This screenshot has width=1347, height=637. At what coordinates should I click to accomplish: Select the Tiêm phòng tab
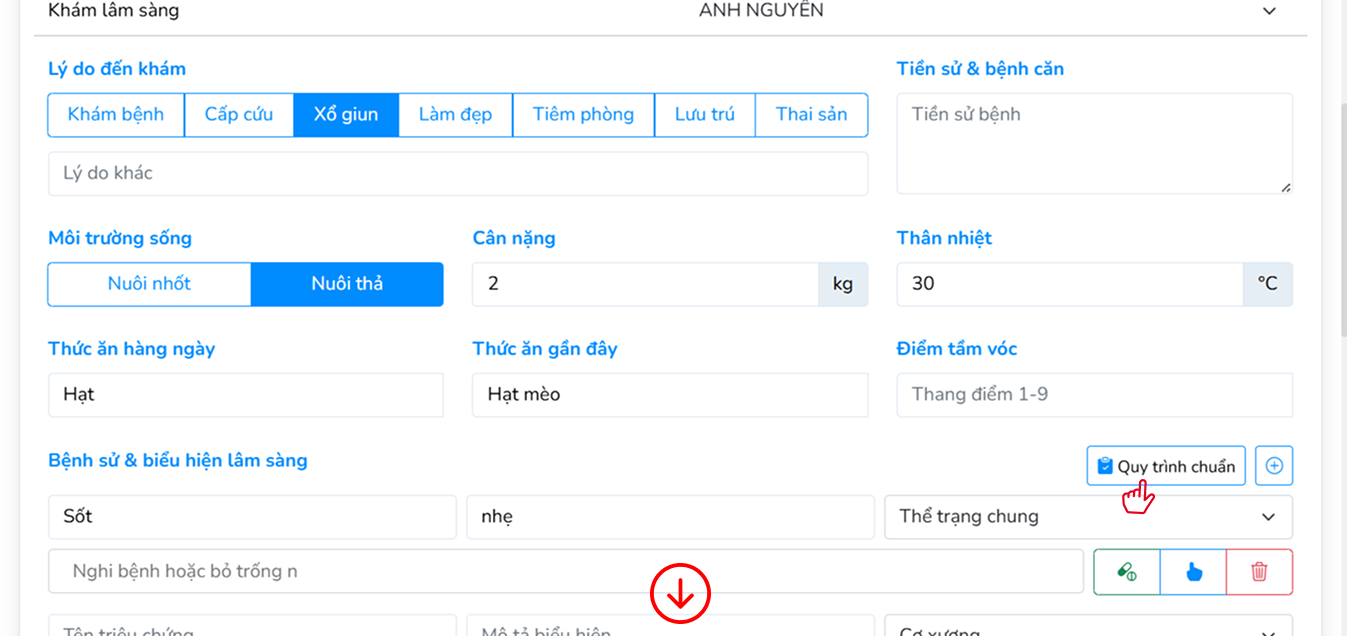coord(583,114)
